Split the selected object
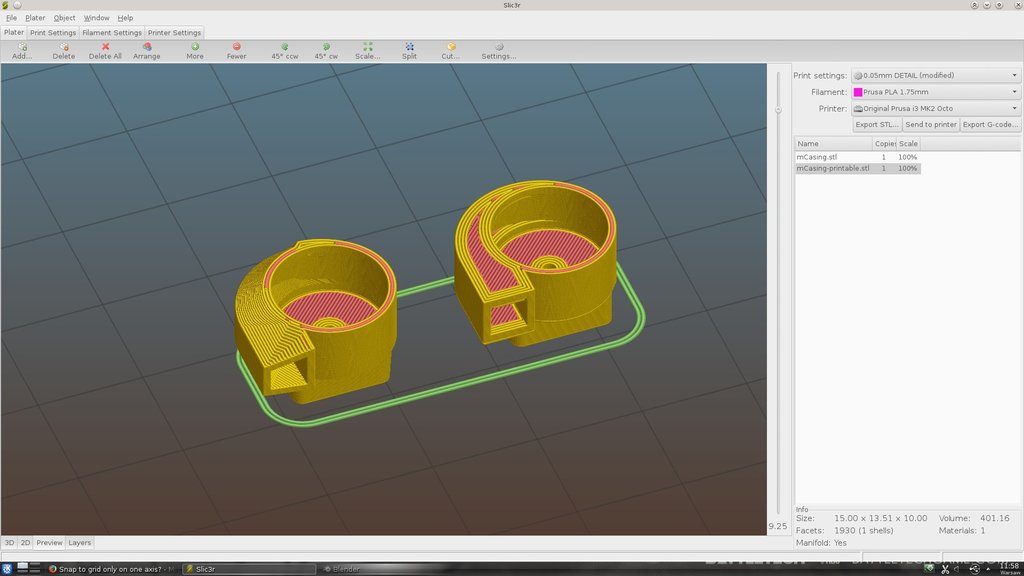 pyautogui.click(x=409, y=47)
